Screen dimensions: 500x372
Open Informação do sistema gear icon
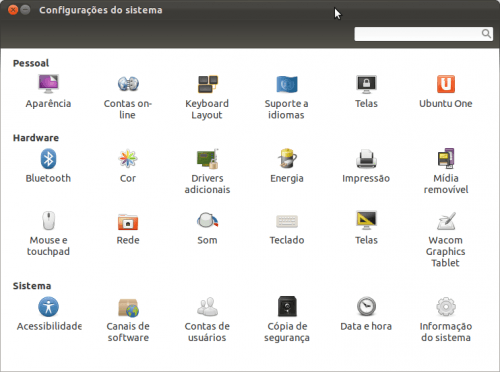coord(446,307)
